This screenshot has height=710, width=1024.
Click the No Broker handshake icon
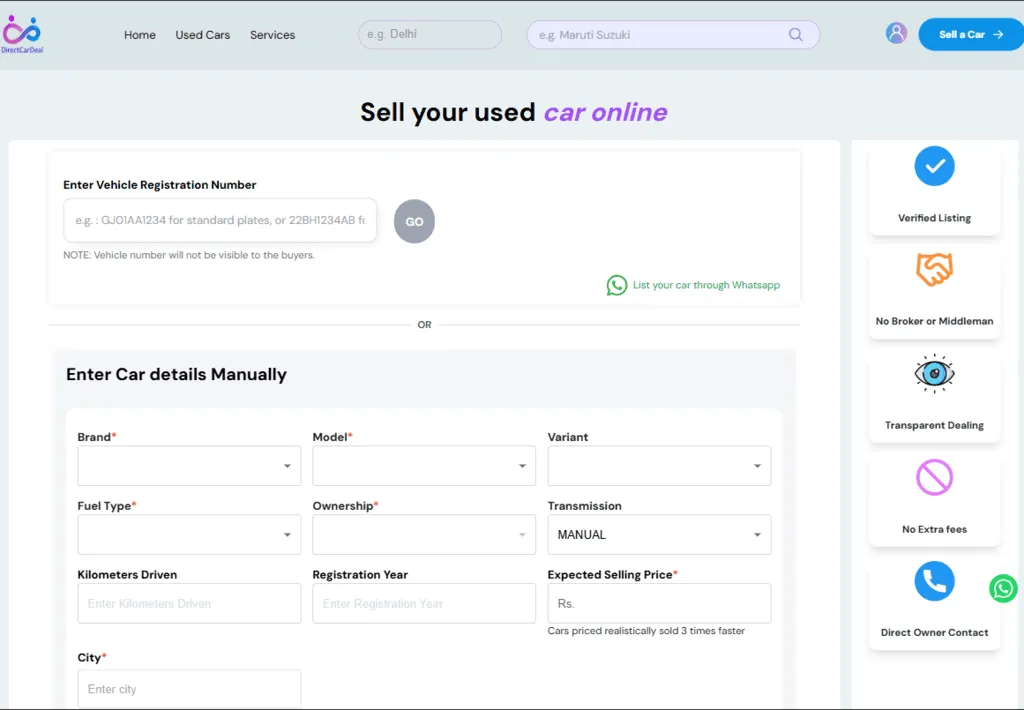click(x=934, y=269)
